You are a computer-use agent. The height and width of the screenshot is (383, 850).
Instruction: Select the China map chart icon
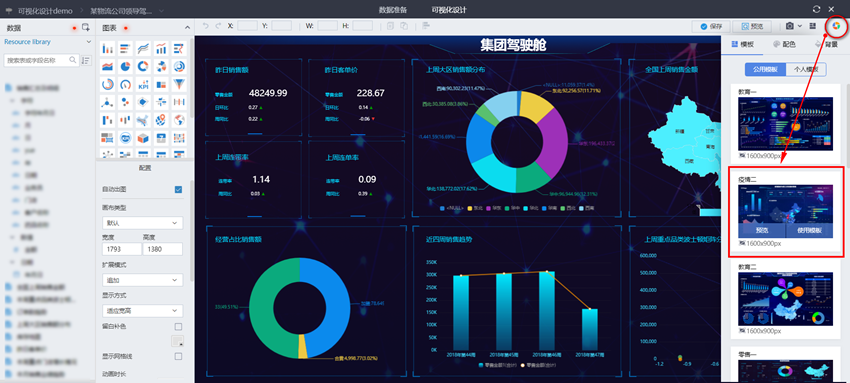[x=143, y=120]
